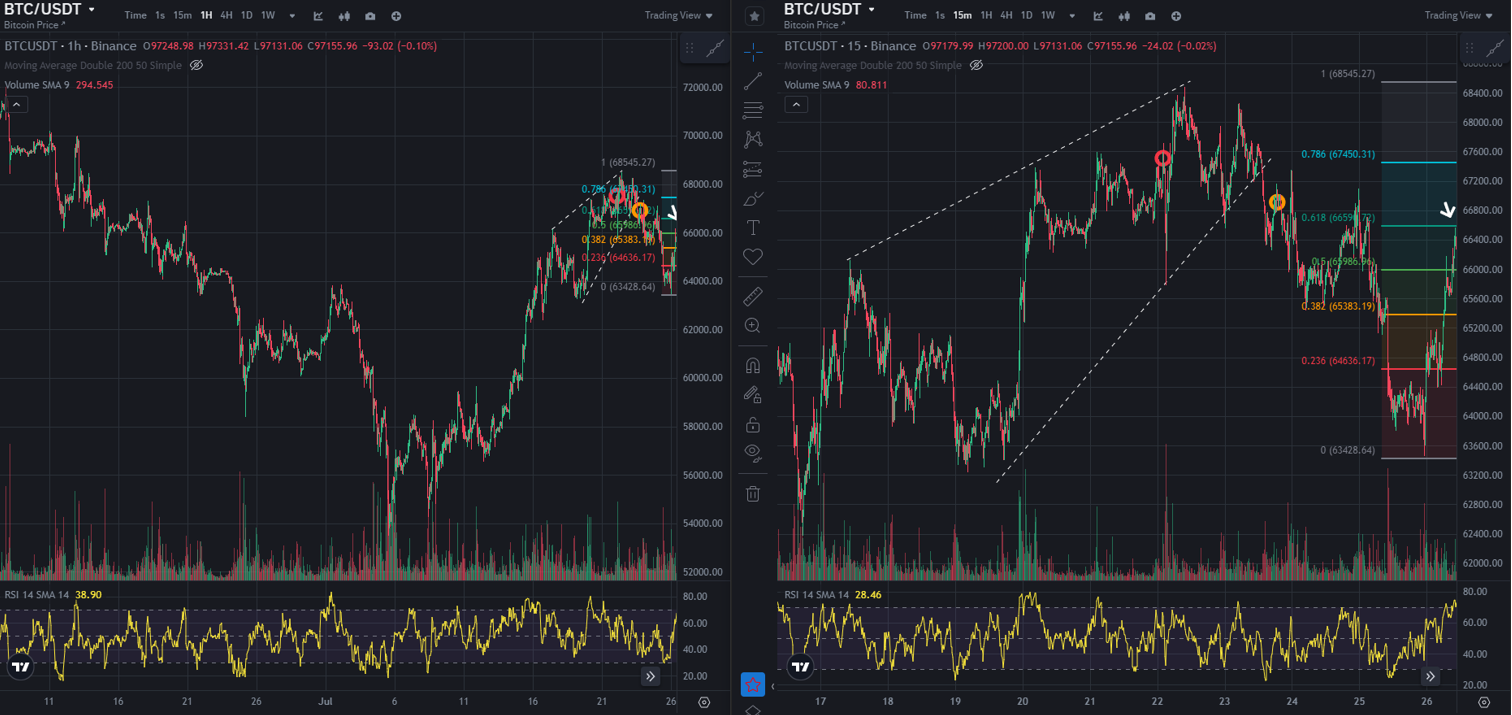Screen dimensions: 1512x715
Task: Toggle hide all drawings eye icon
Action: (x=753, y=453)
